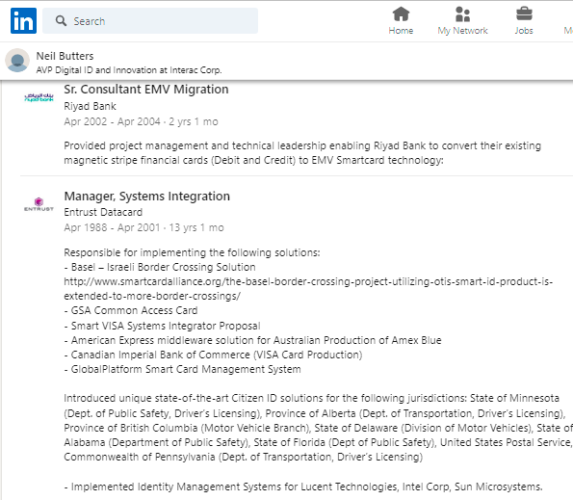573x500 pixels.
Task: Click the LinkedIn logo icon
Action: tap(23, 21)
